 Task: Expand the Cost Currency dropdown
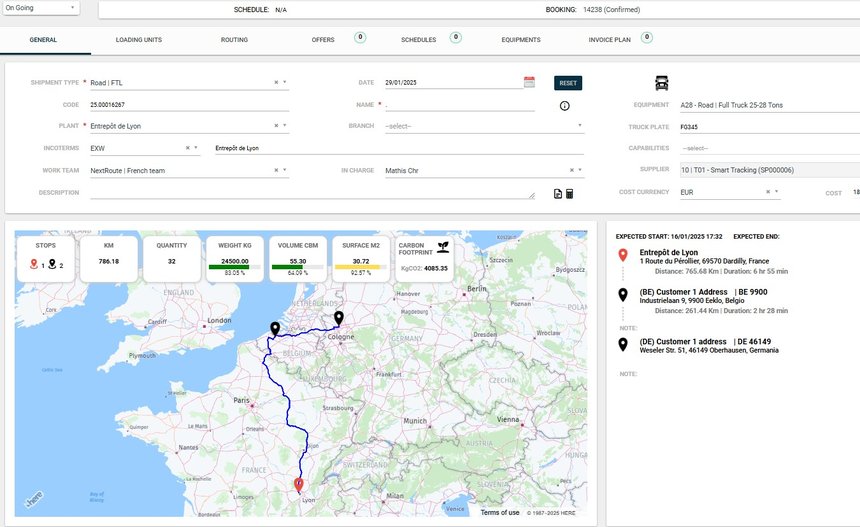click(777, 191)
